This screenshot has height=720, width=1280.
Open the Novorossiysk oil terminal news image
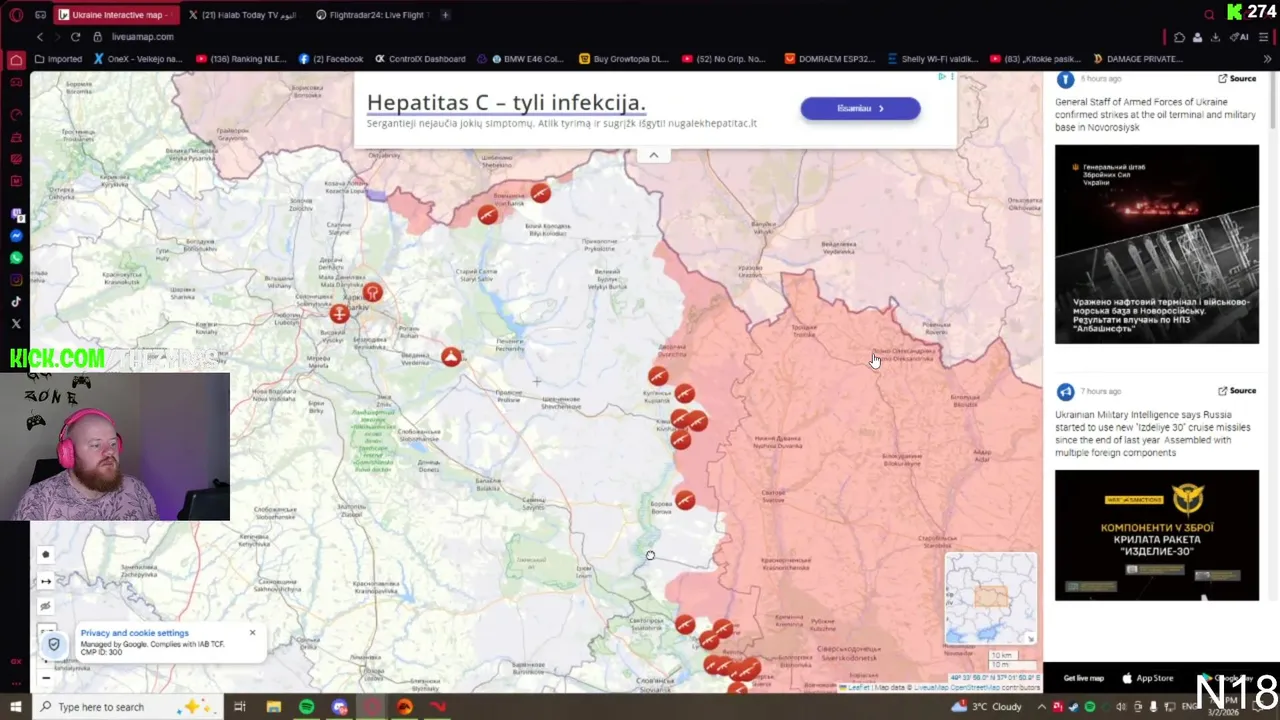[x=1157, y=244]
